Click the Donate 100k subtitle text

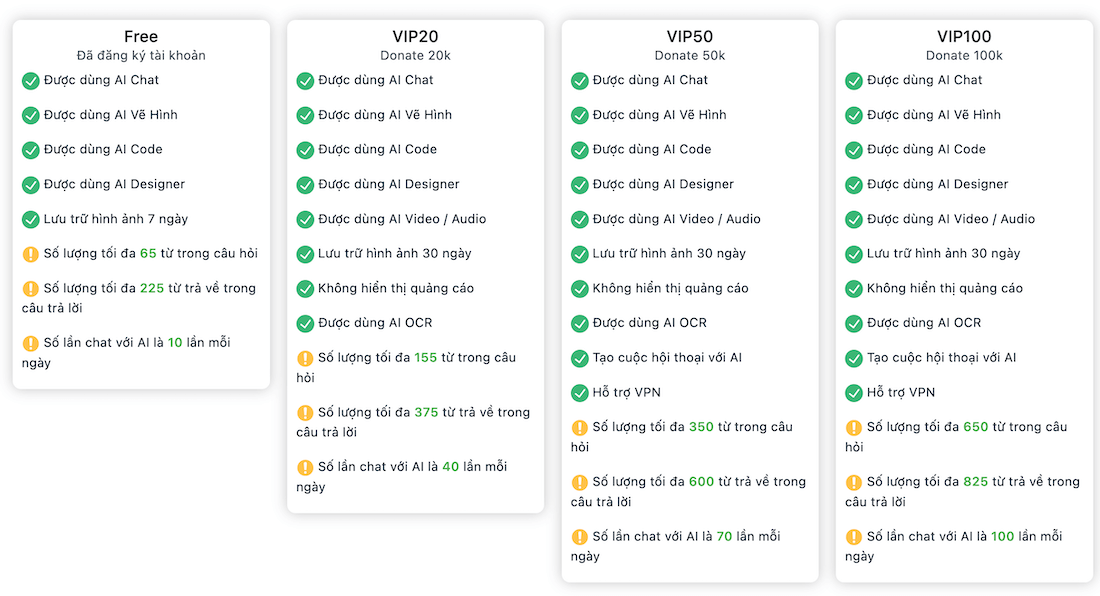point(964,56)
